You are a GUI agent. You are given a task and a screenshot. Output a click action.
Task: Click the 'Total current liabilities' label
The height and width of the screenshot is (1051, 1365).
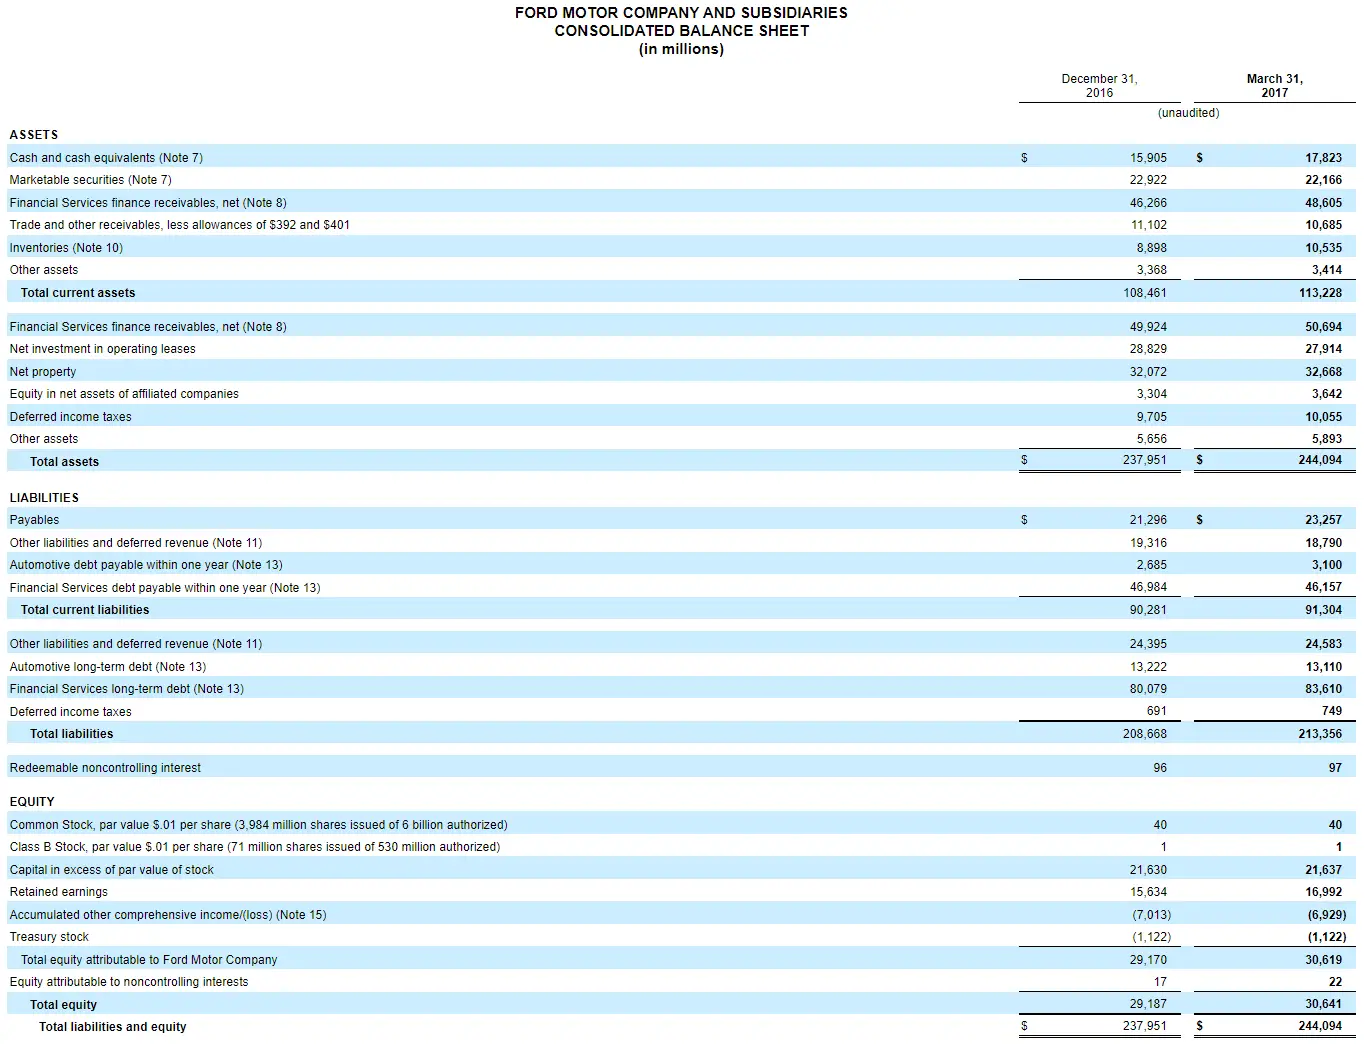tap(85, 610)
